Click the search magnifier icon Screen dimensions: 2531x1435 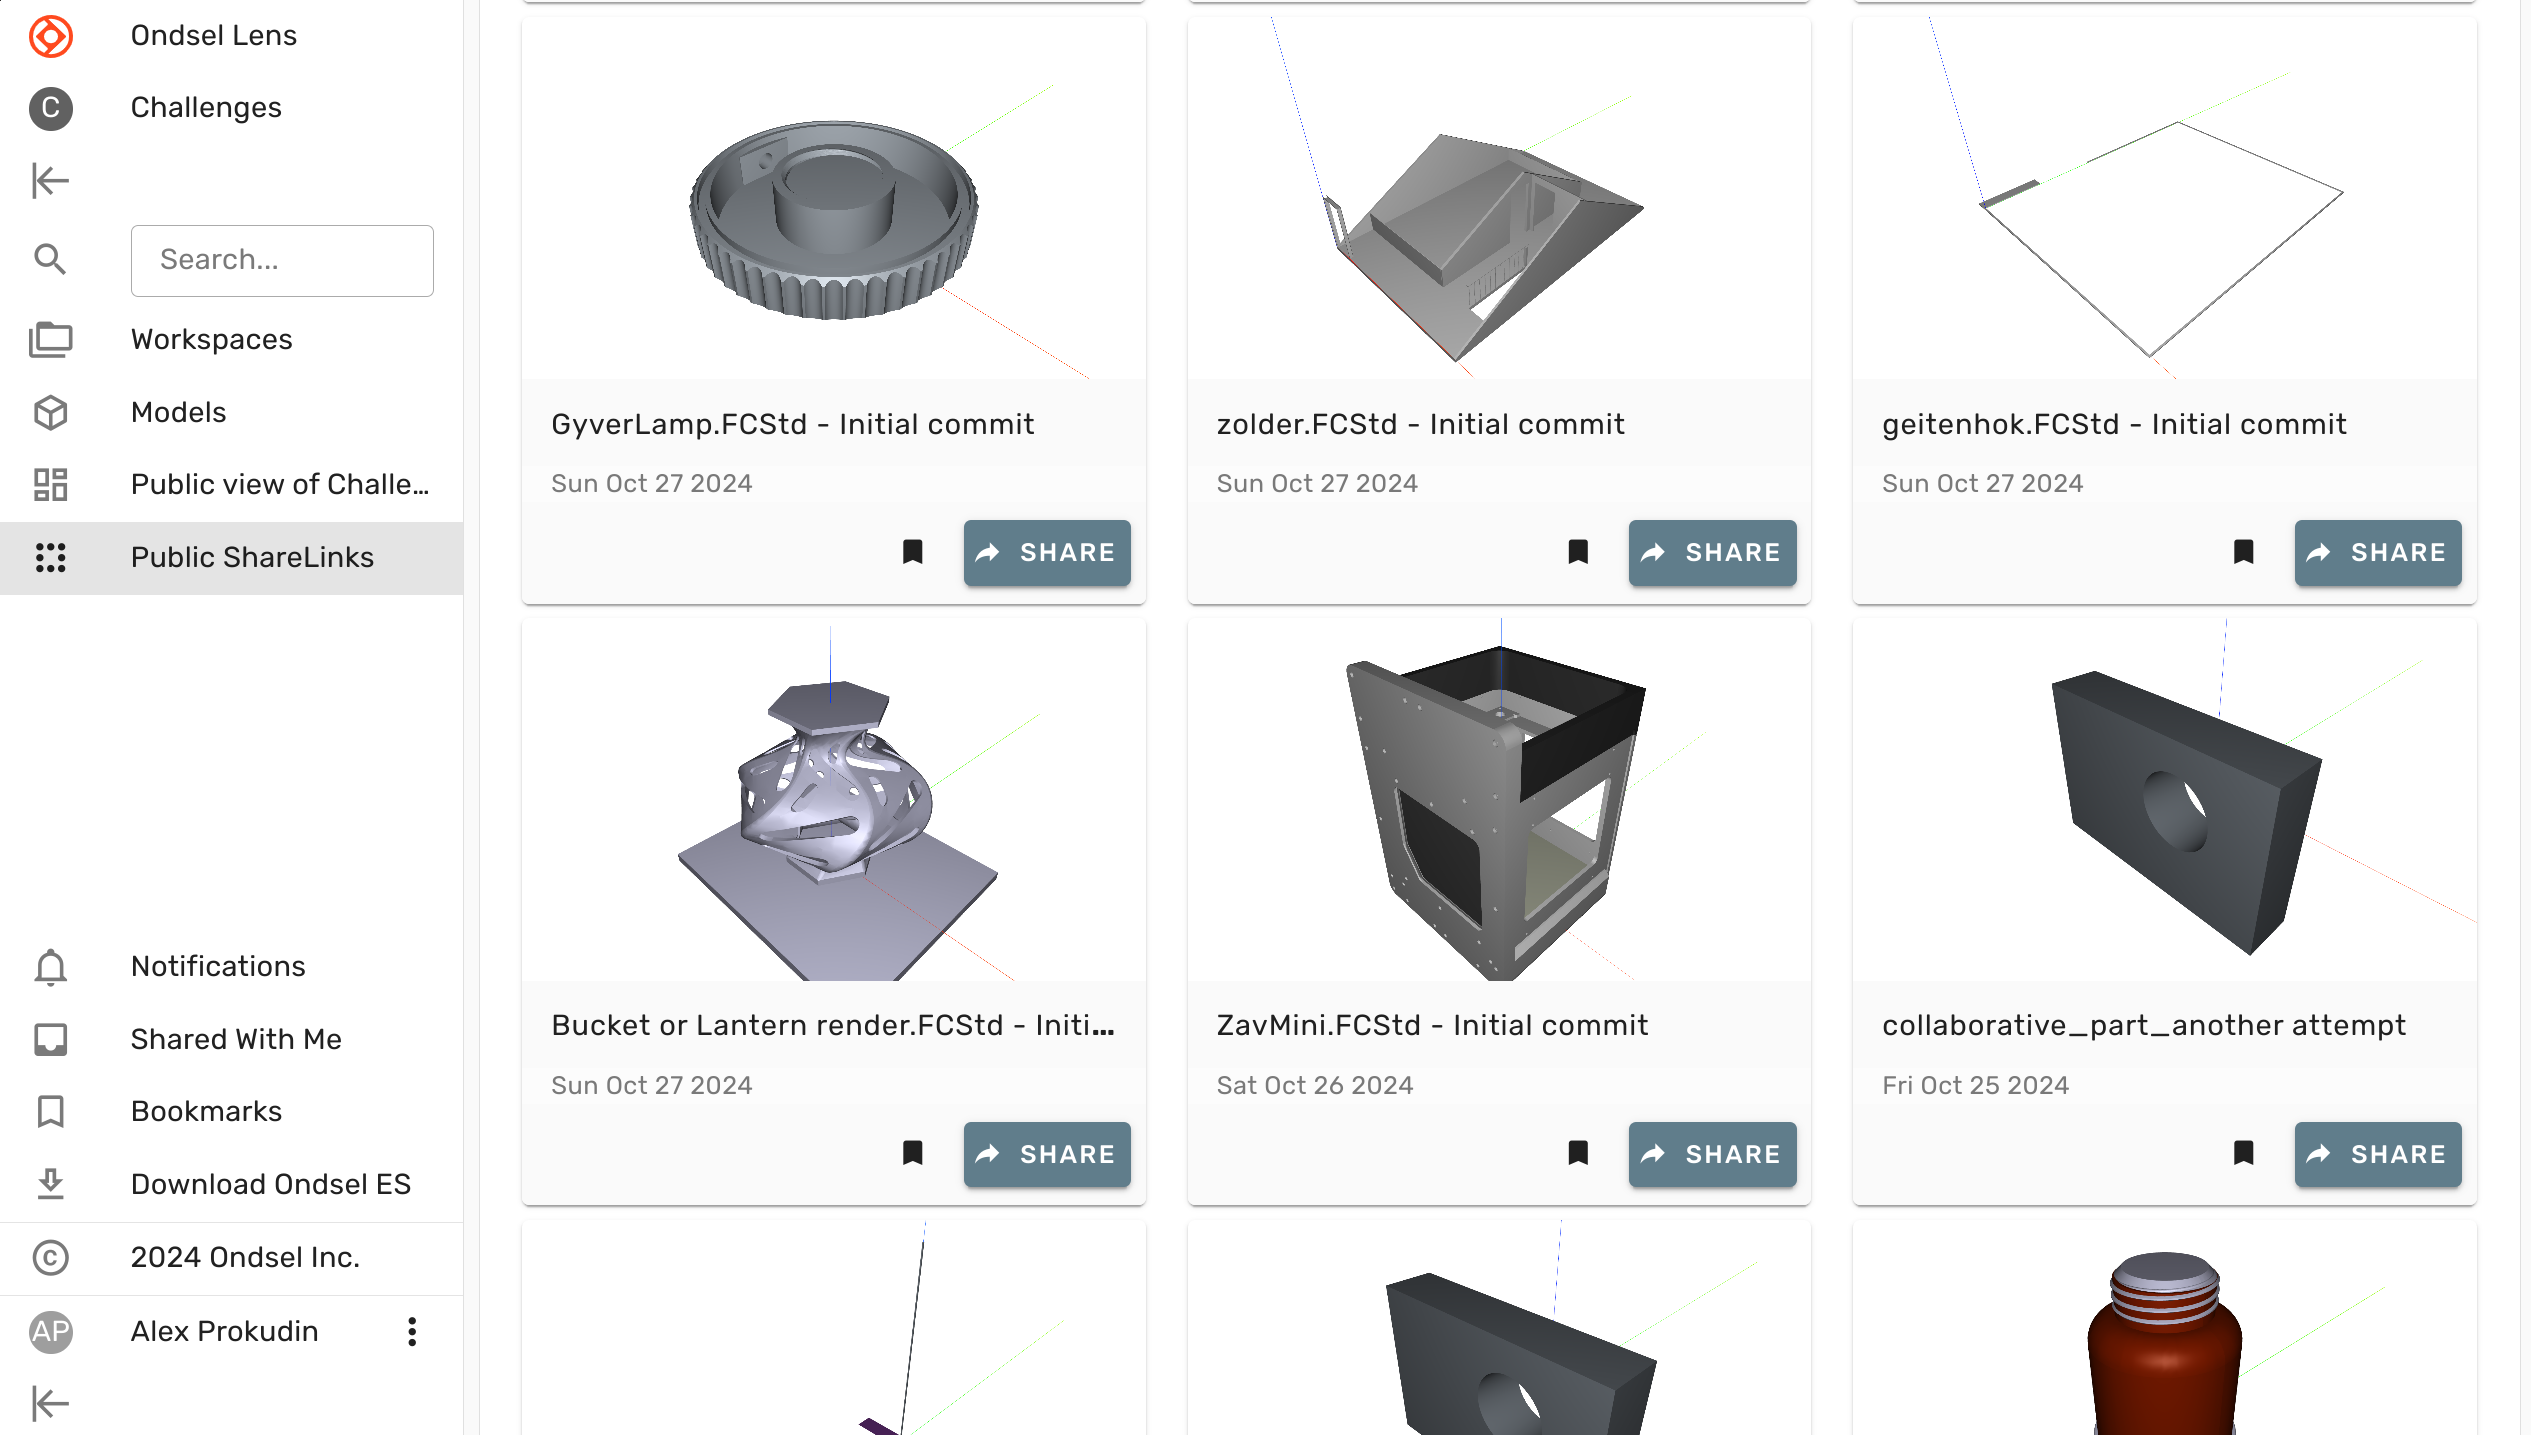[x=50, y=260]
